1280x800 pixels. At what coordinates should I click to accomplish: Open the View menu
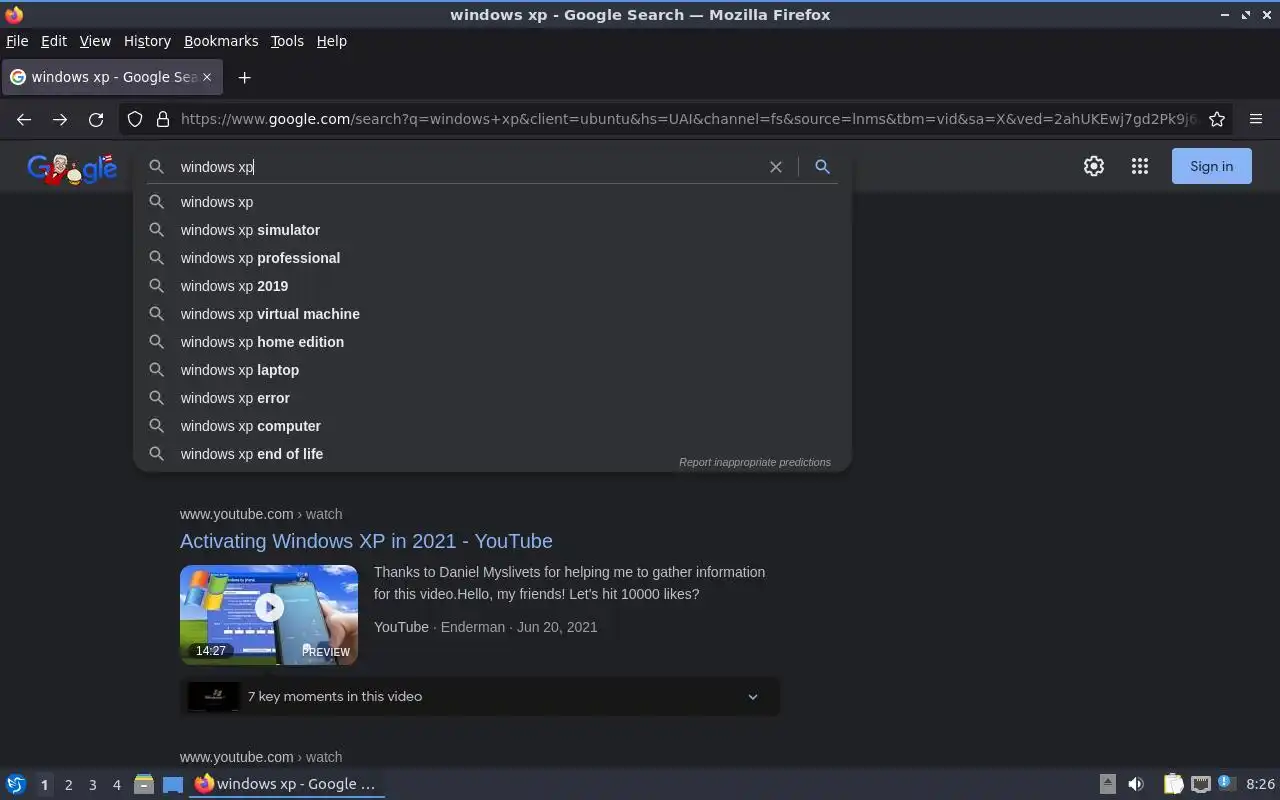[95, 41]
